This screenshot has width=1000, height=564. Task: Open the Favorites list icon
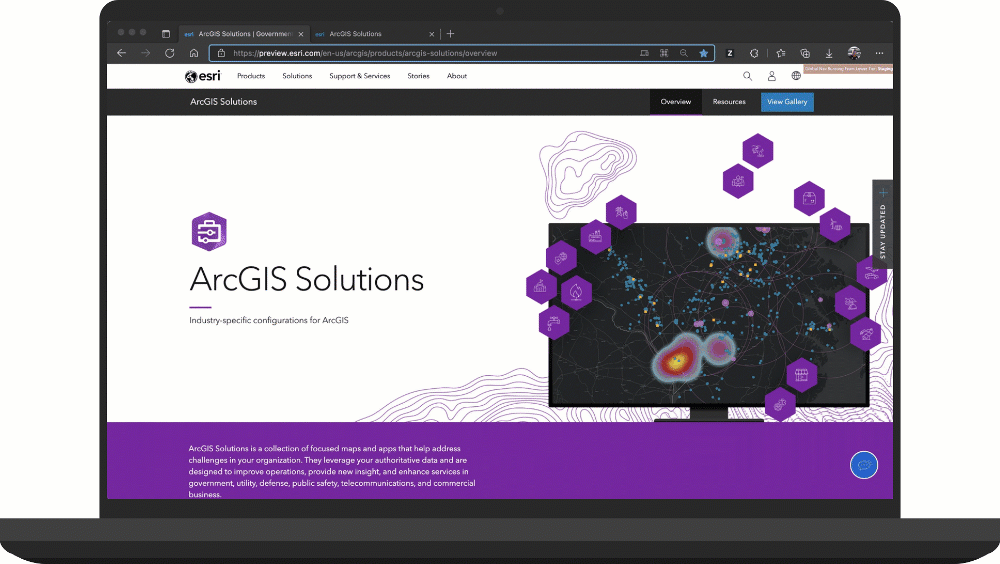pyautogui.click(x=781, y=53)
